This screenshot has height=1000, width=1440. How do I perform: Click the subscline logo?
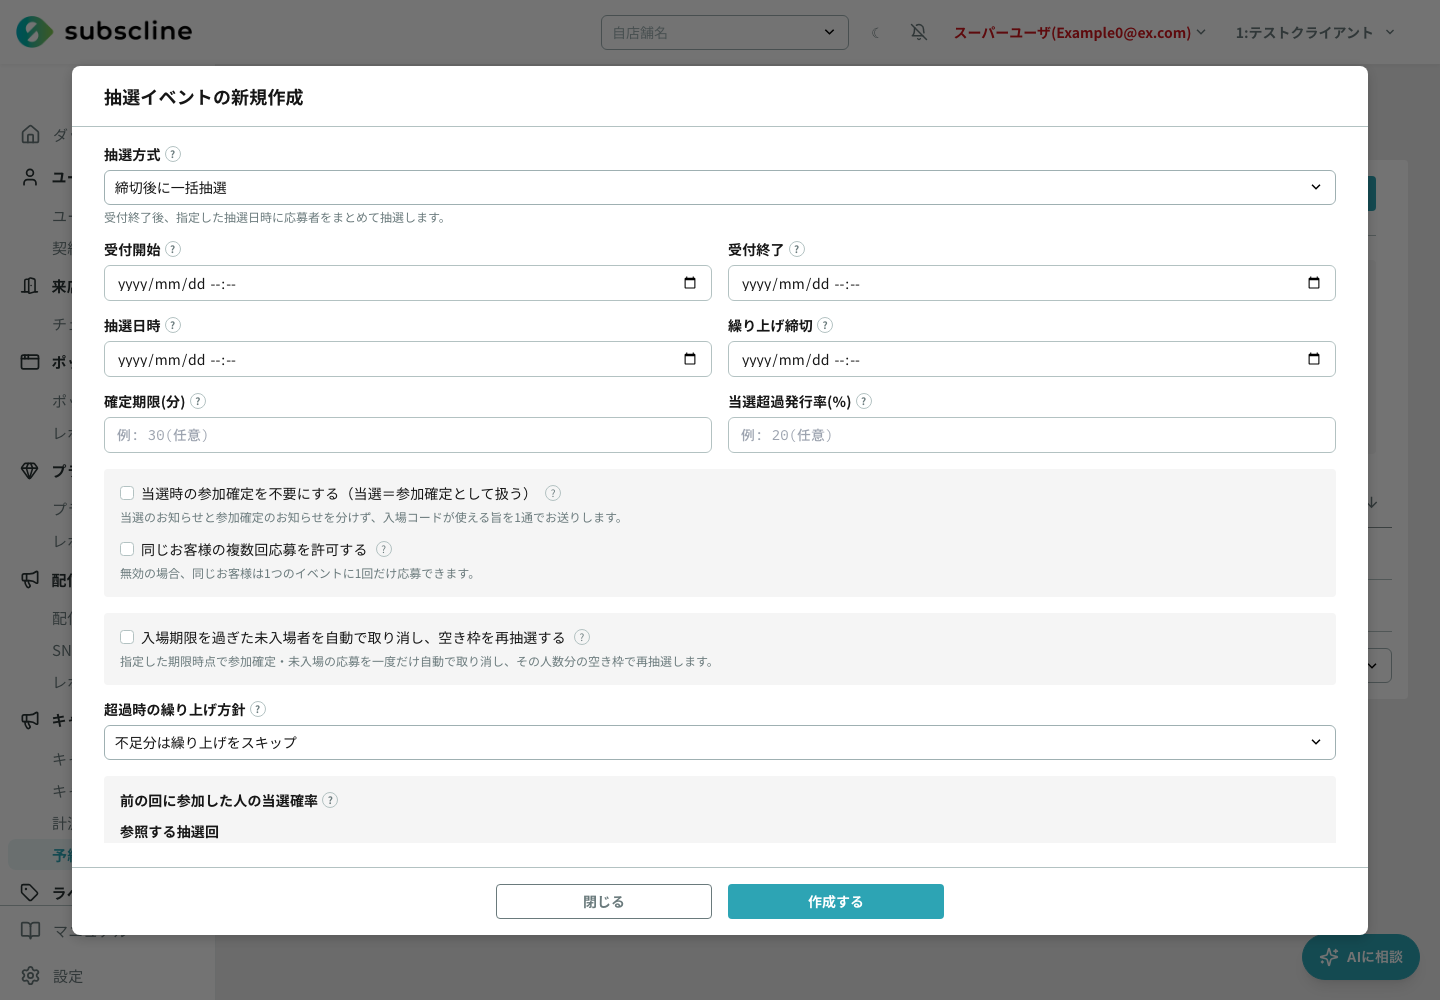[105, 31]
